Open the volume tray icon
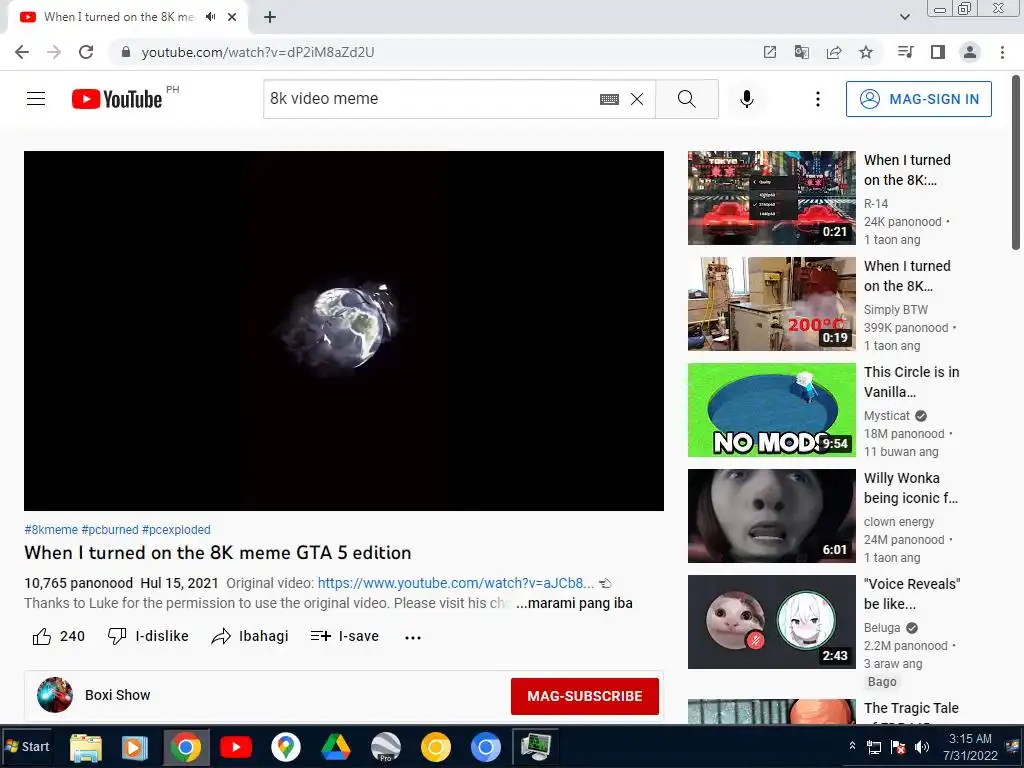Screen dimensions: 1024x768 (921, 747)
